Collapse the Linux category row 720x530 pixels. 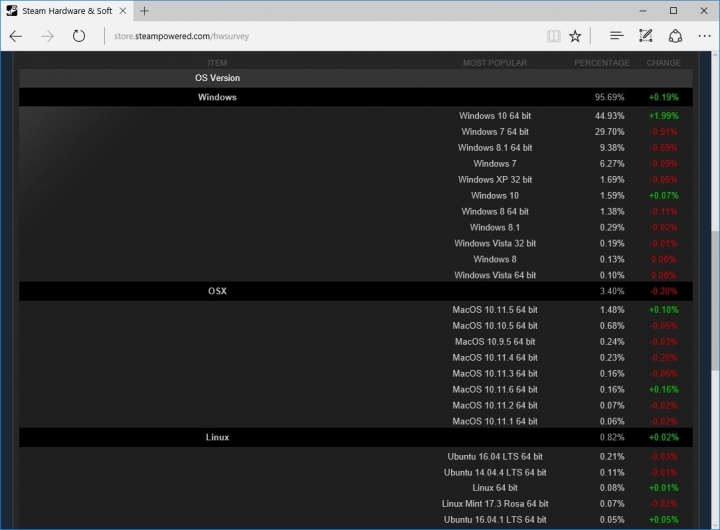(356, 437)
